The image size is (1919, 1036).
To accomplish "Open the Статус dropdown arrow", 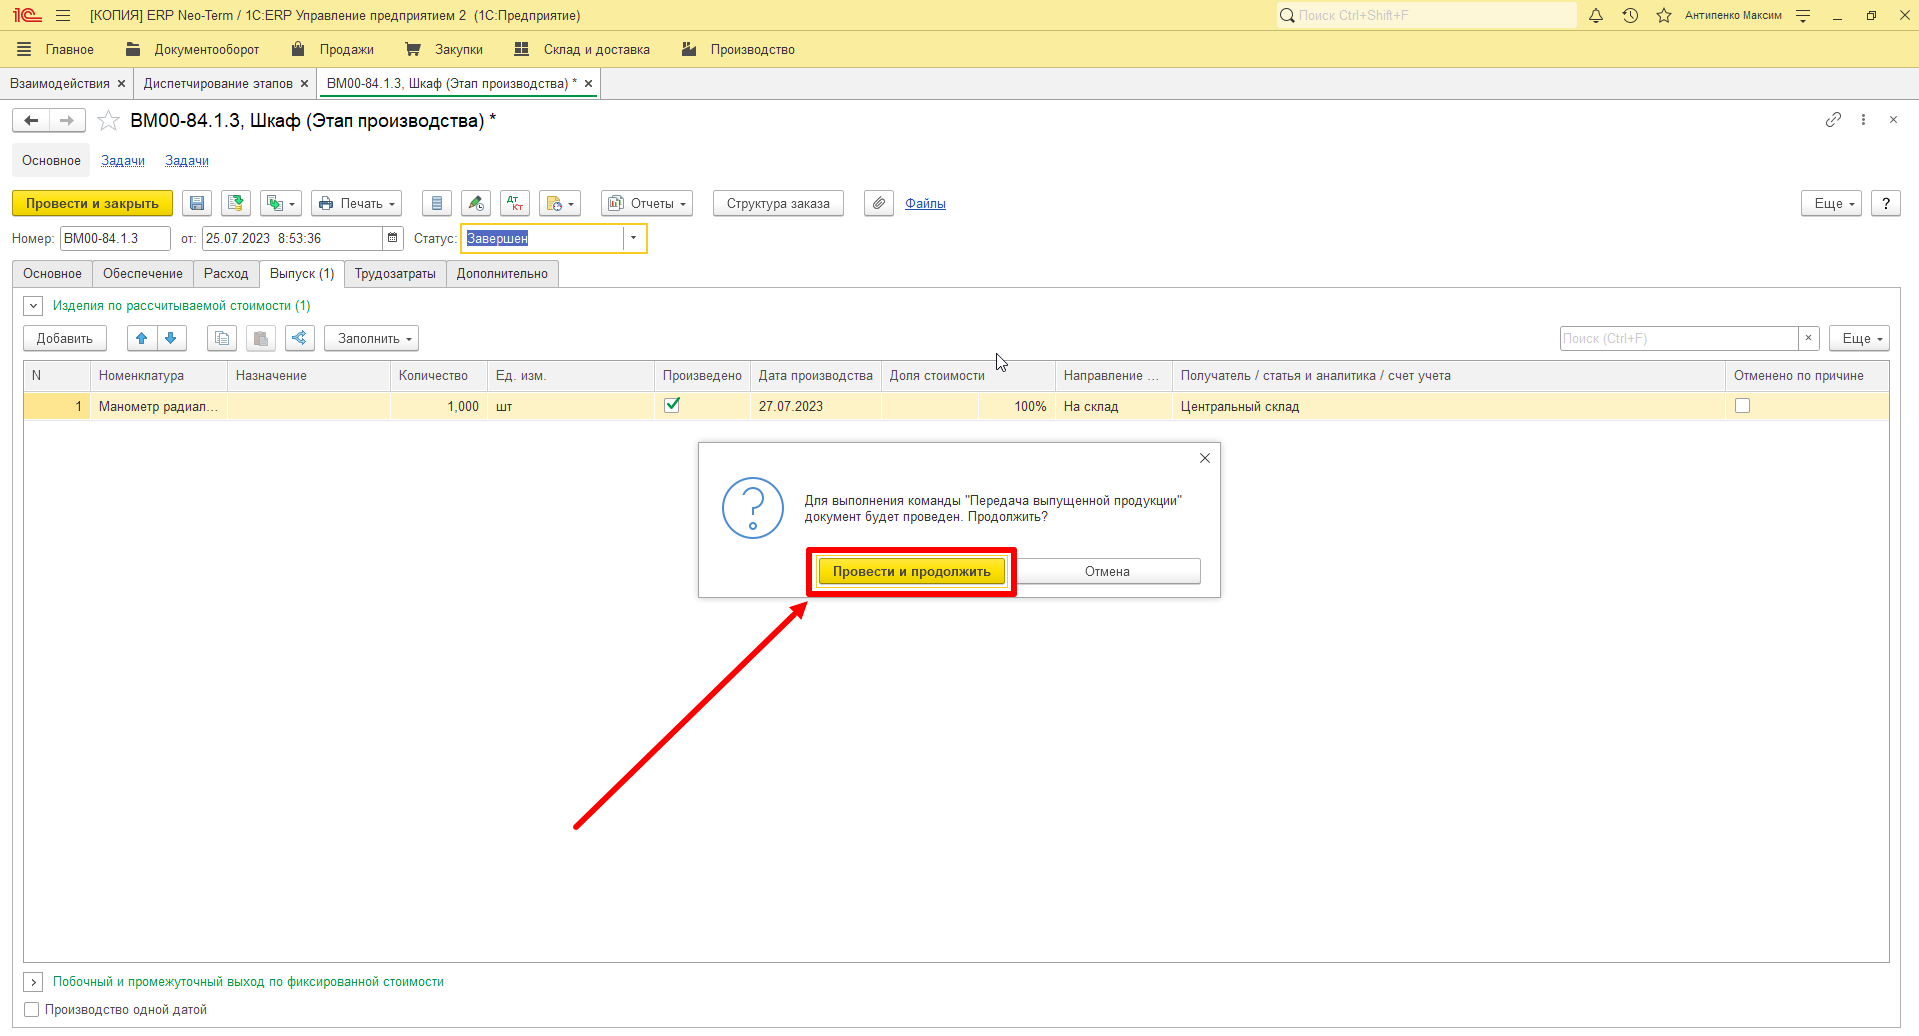I will (x=633, y=238).
